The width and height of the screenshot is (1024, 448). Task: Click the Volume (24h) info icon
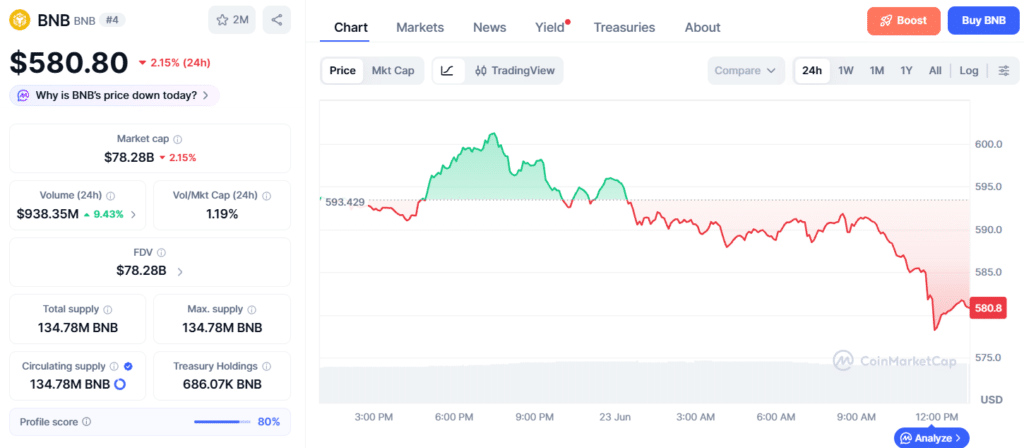[110, 195]
